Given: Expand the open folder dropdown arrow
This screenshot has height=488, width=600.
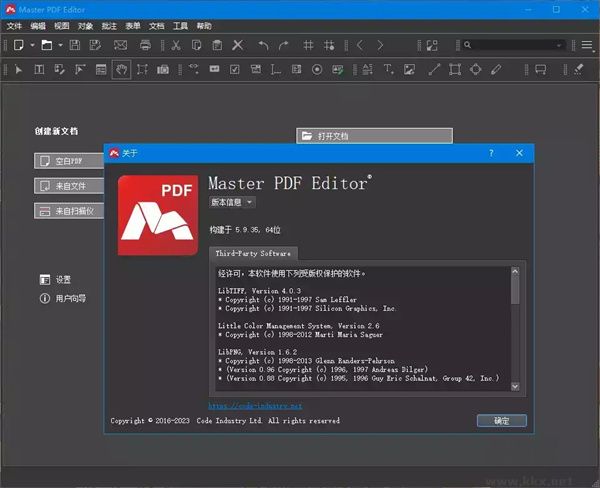Looking at the screenshot, I should point(60,45).
